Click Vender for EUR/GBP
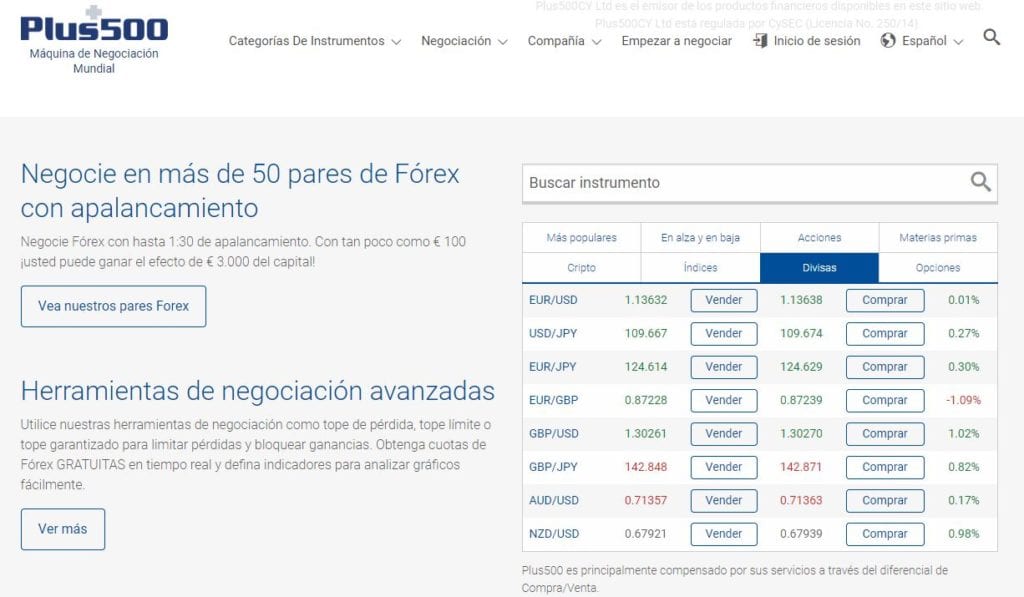 point(724,400)
